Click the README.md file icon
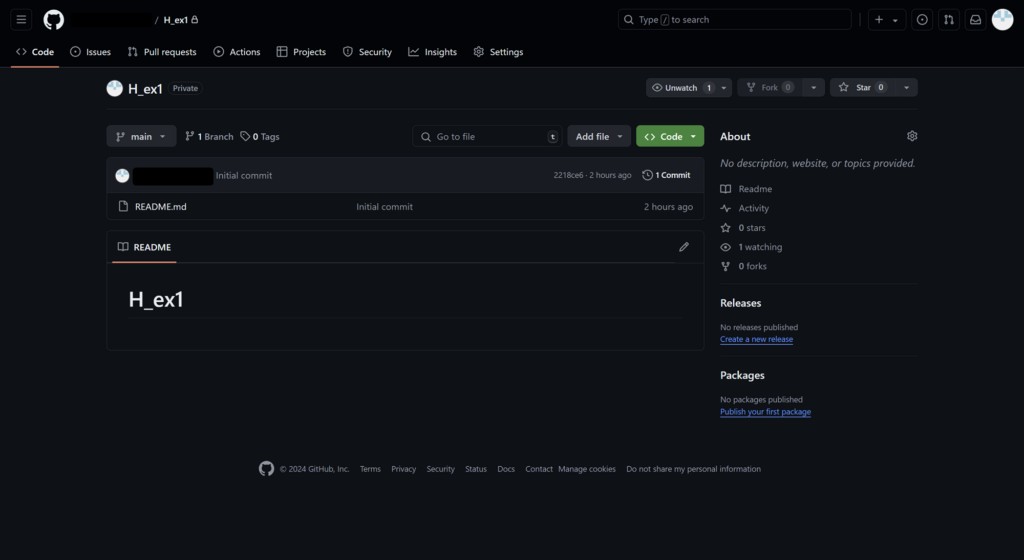The height and width of the screenshot is (560, 1024). click(x=123, y=206)
